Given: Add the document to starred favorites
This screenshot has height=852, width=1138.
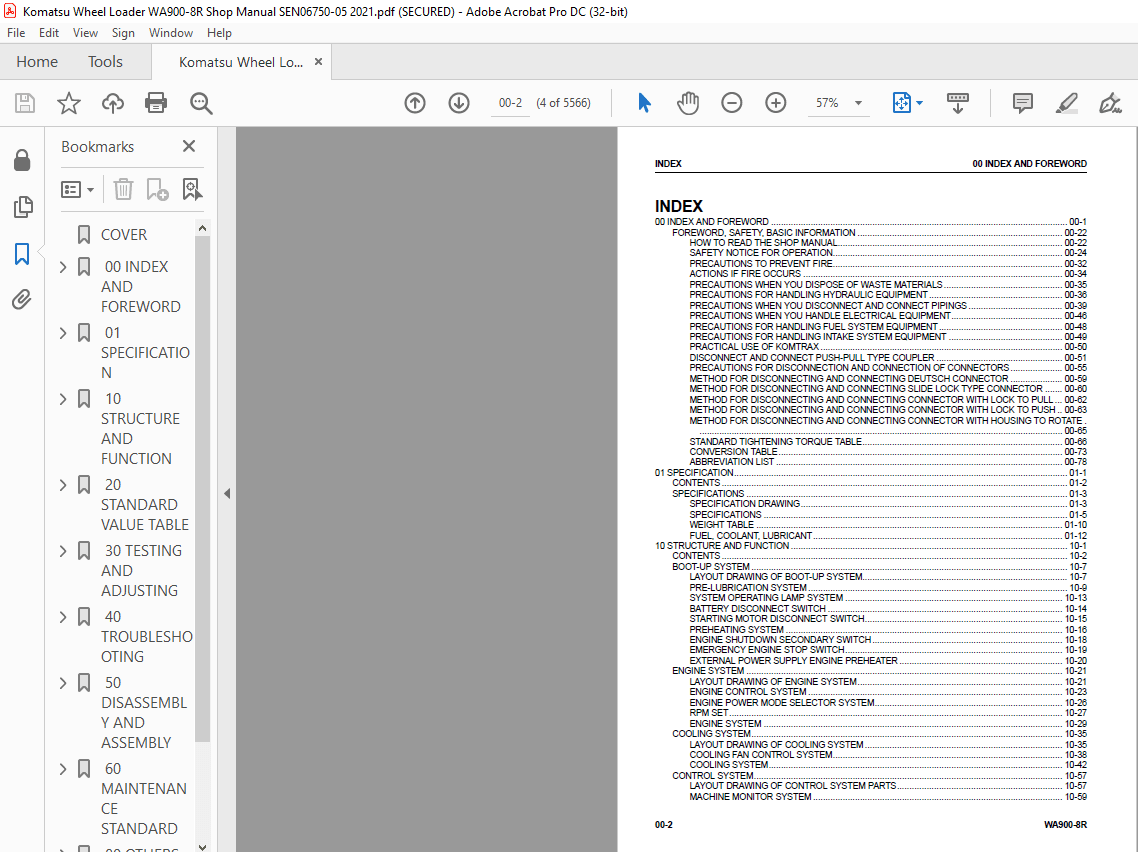Looking at the screenshot, I should (x=68, y=103).
